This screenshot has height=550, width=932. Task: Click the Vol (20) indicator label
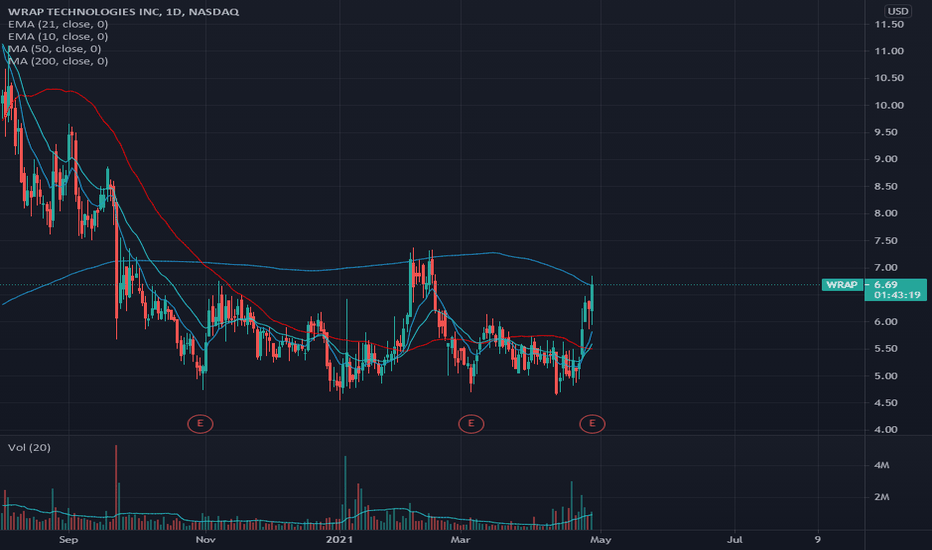[29, 447]
